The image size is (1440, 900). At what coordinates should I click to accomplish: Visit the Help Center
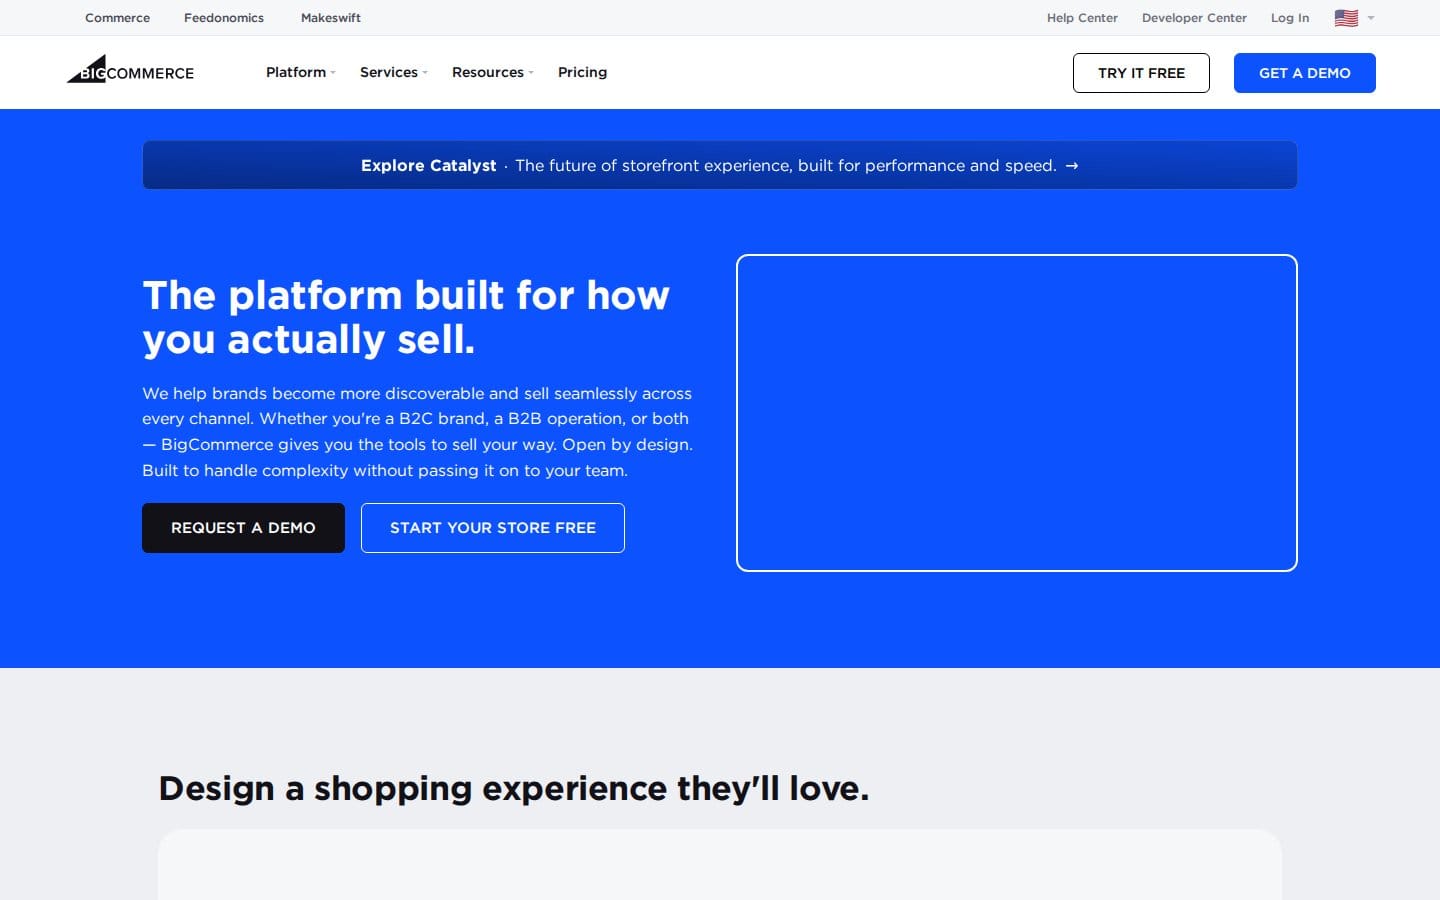1082,18
